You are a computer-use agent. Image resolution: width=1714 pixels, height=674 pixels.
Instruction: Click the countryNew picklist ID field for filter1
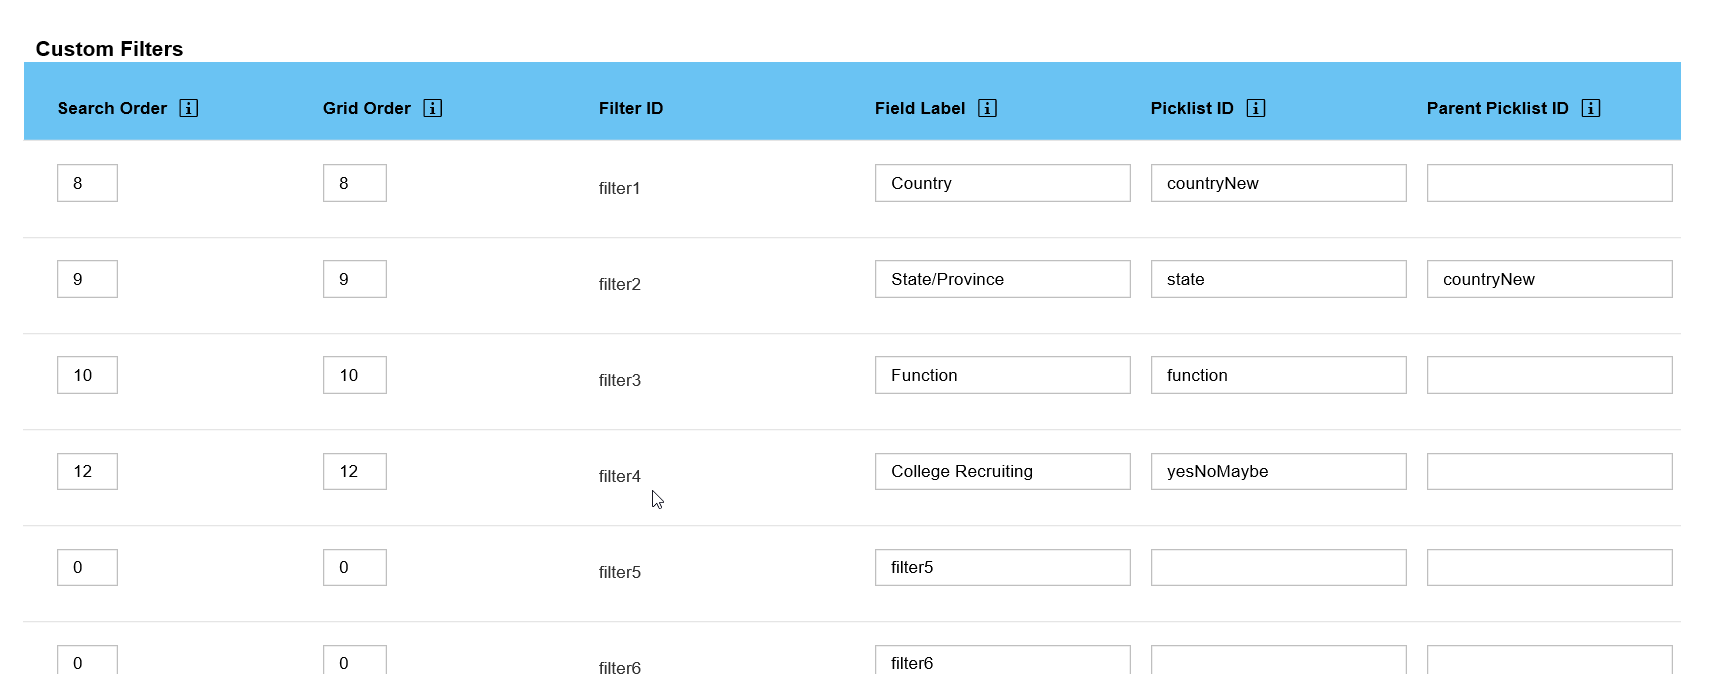[x=1278, y=183]
